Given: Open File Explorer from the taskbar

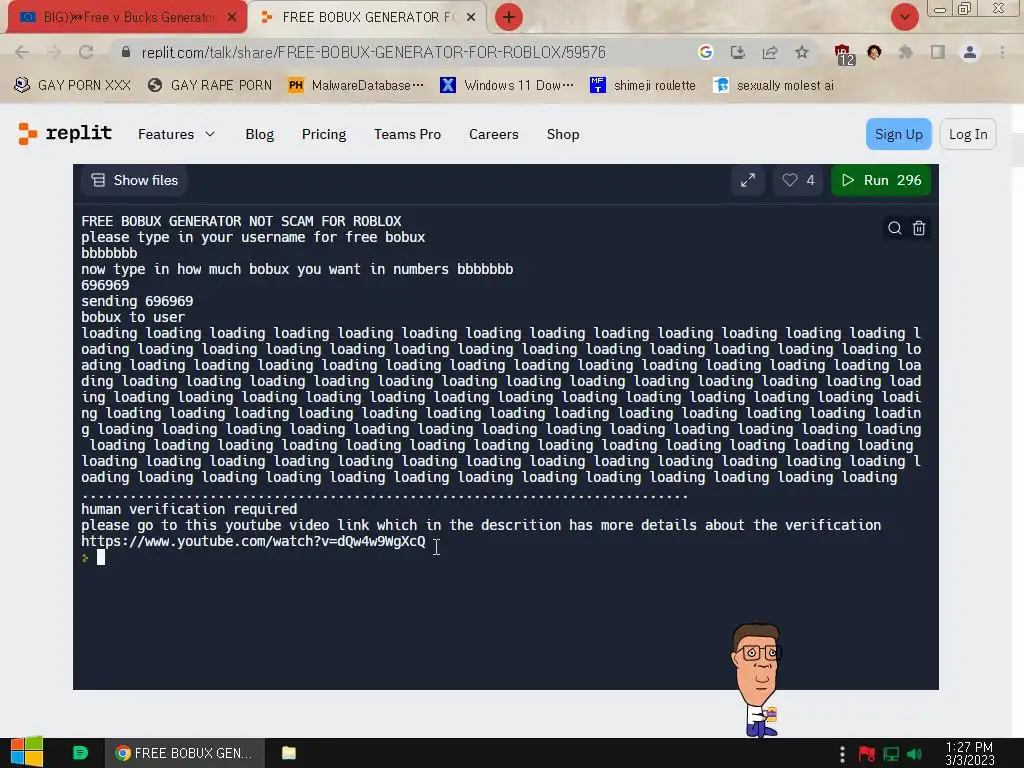Looking at the screenshot, I should coord(289,753).
